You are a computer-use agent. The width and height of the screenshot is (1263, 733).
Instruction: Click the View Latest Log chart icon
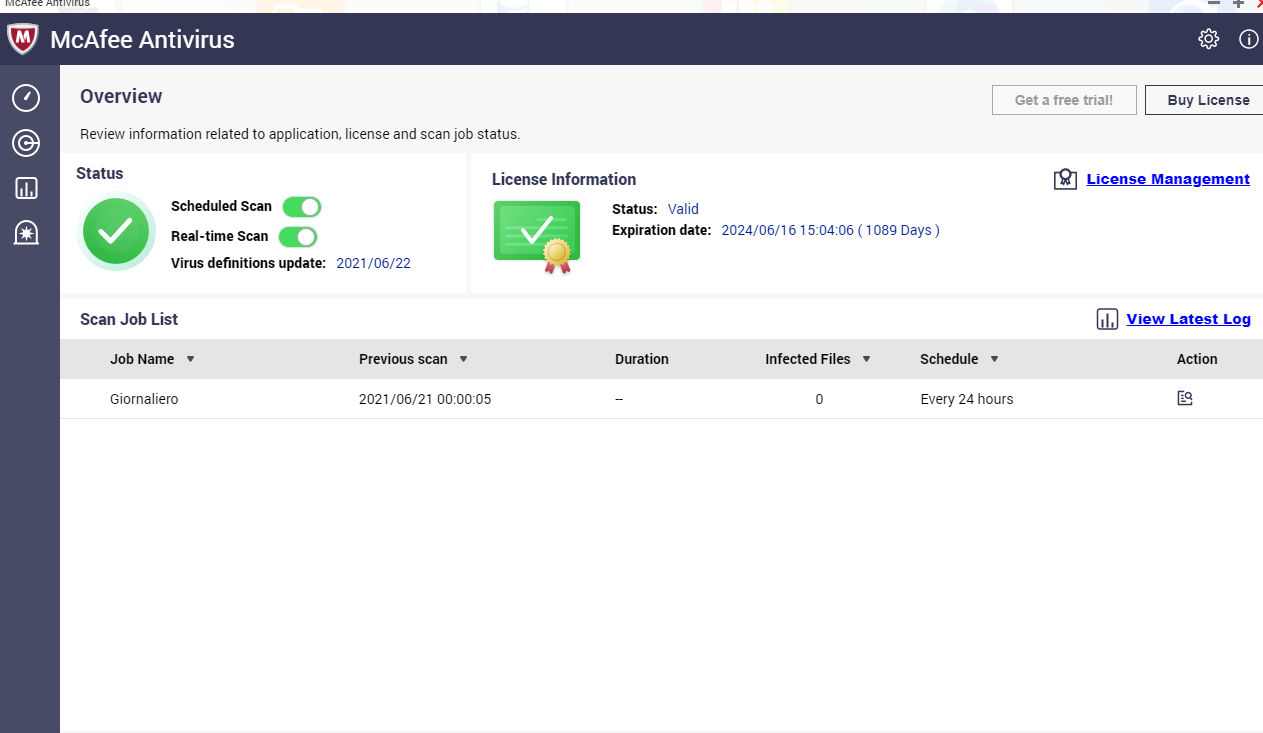pyautogui.click(x=1107, y=319)
